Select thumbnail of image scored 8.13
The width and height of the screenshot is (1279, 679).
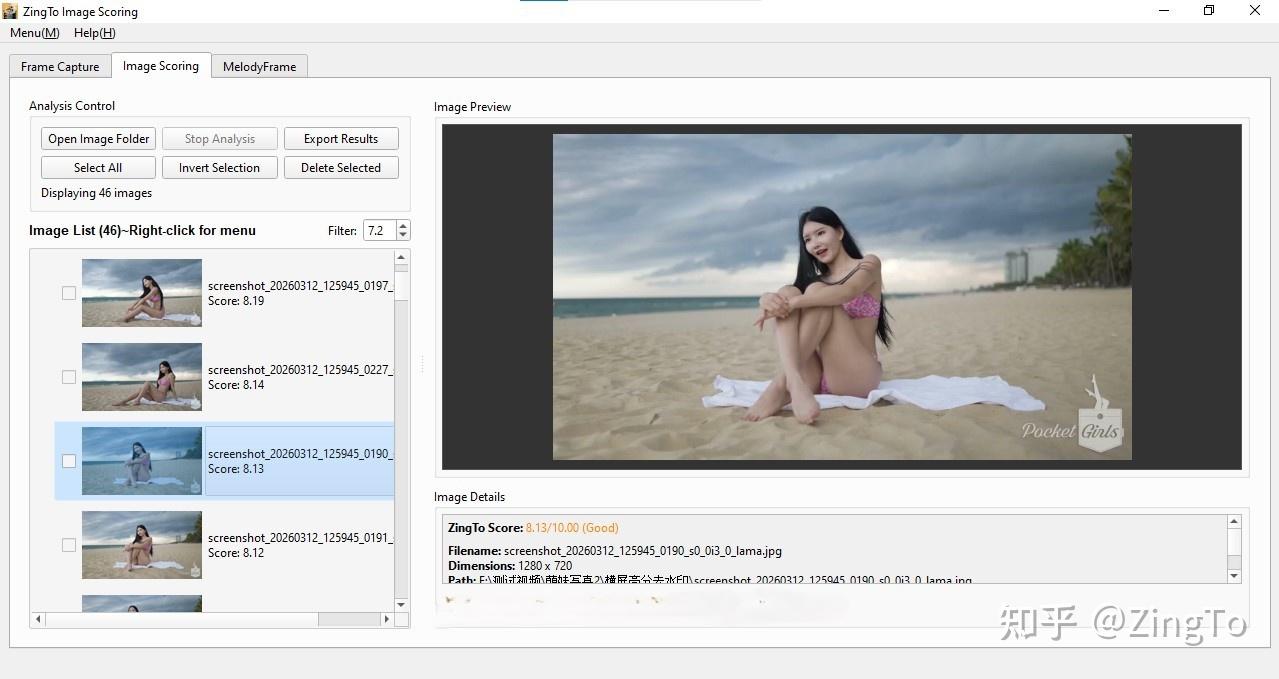pyautogui.click(x=142, y=461)
